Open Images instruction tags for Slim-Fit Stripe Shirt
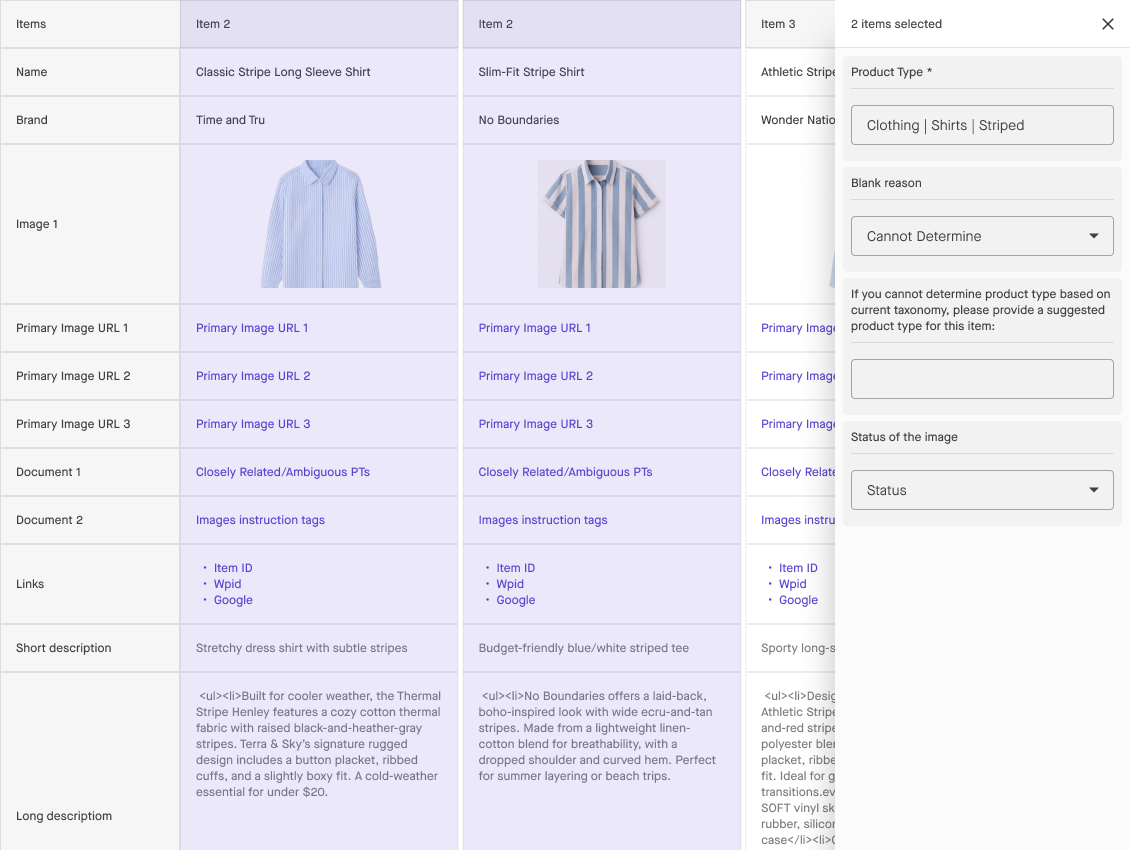The width and height of the screenshot is (1130, 850). tap(543, 520)
